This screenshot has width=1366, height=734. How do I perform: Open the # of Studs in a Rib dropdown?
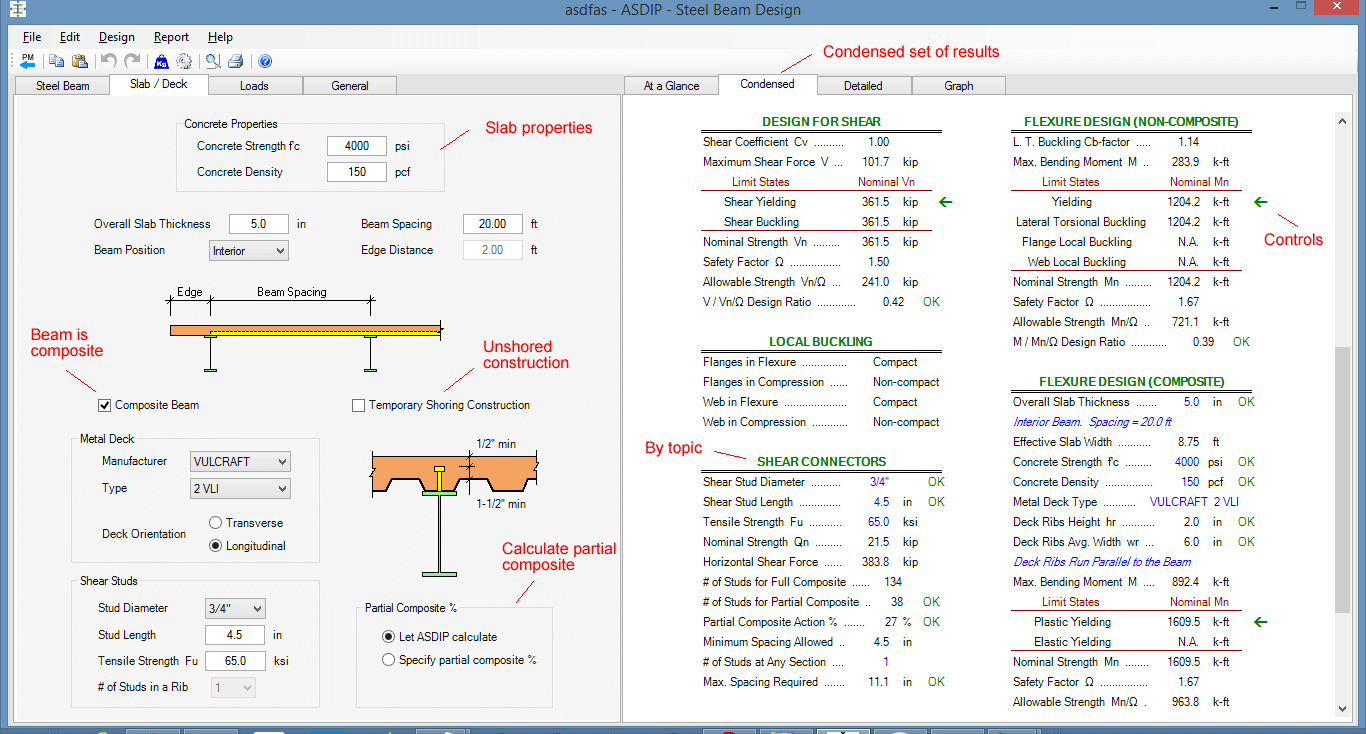point(233,687)
